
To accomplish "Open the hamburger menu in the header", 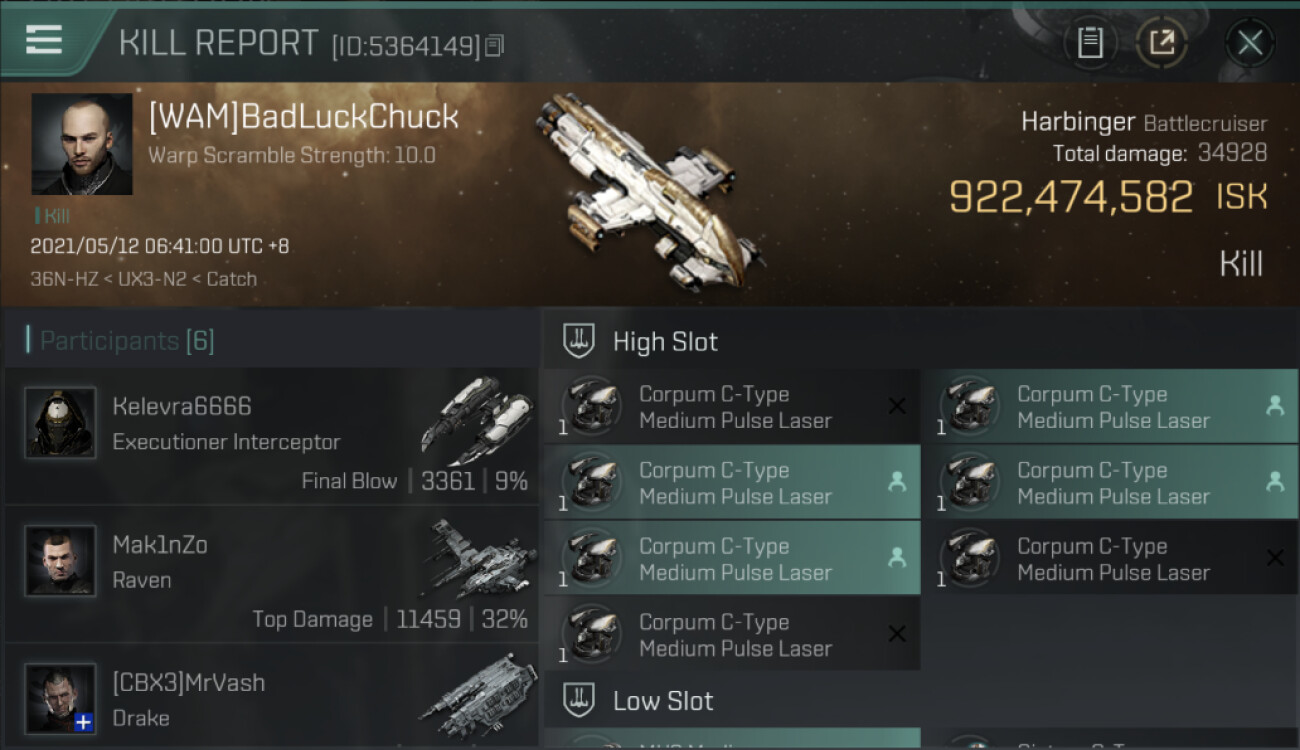I will click(x=44, y=40).
